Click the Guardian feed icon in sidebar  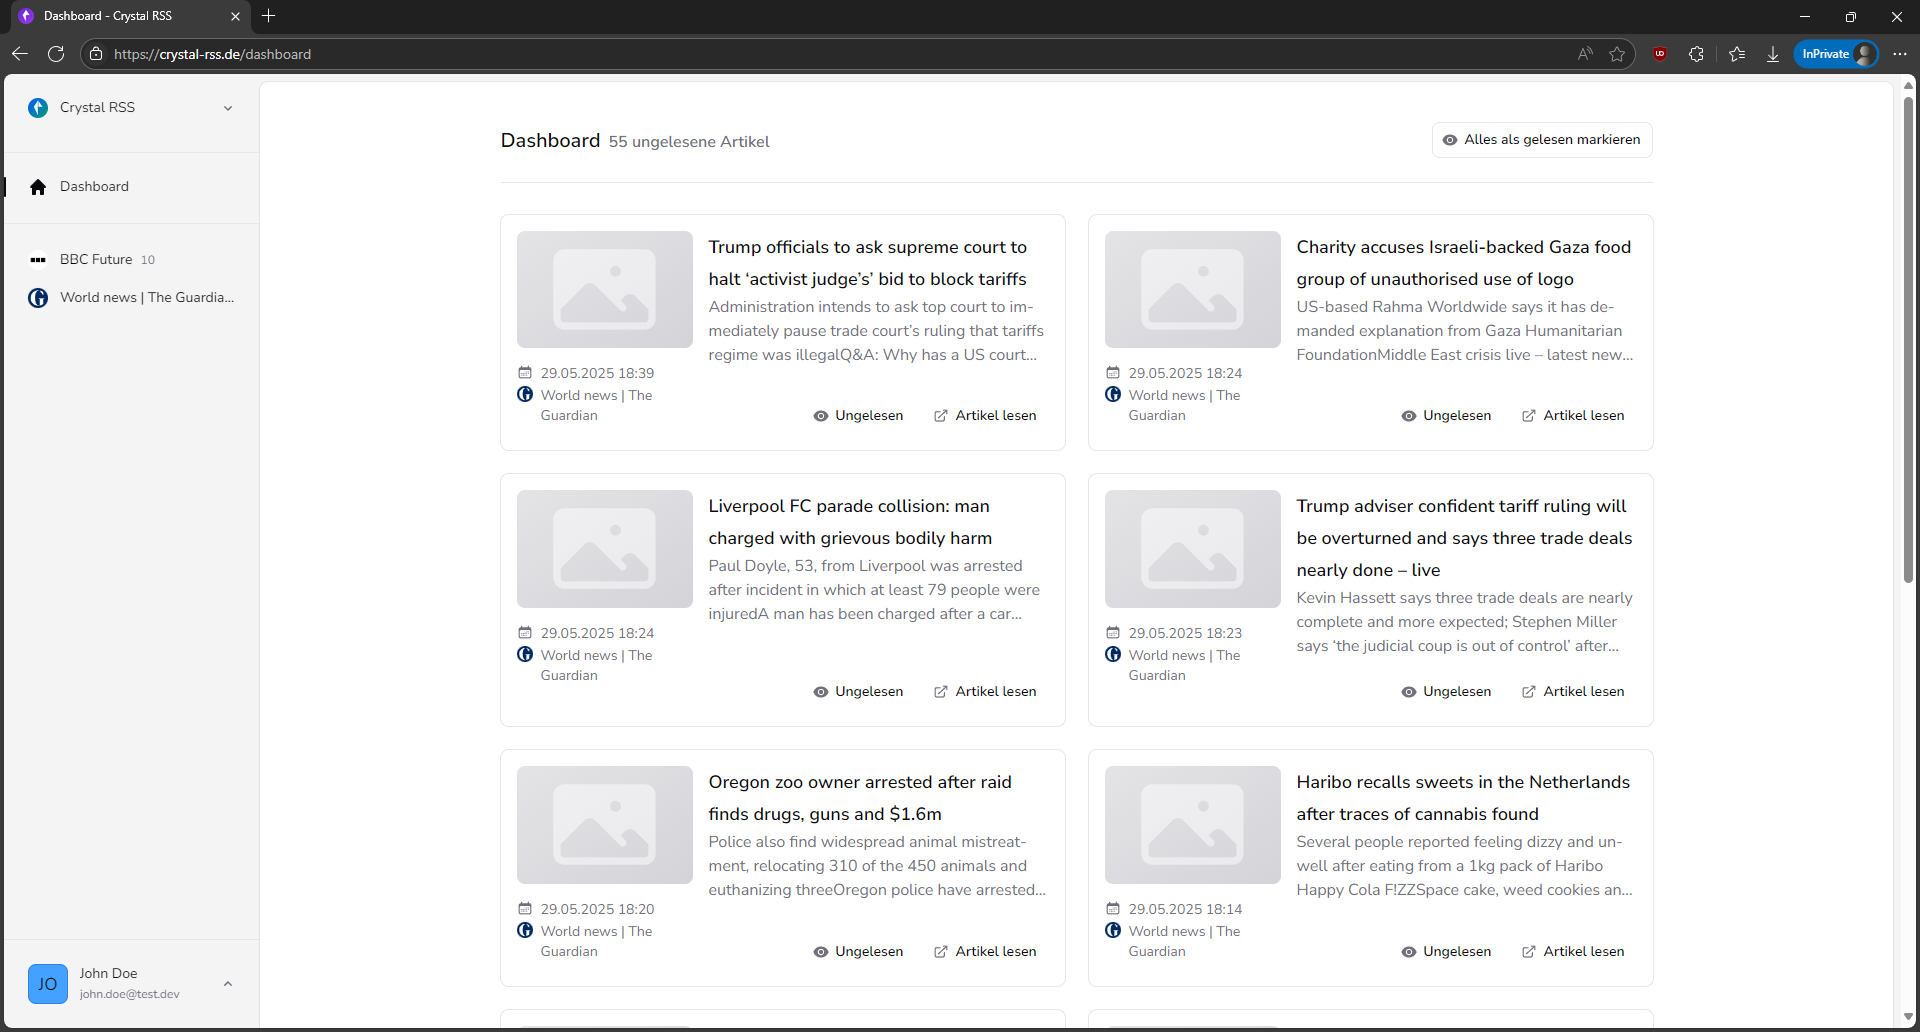pyautogui.click(x=38, y=298)
